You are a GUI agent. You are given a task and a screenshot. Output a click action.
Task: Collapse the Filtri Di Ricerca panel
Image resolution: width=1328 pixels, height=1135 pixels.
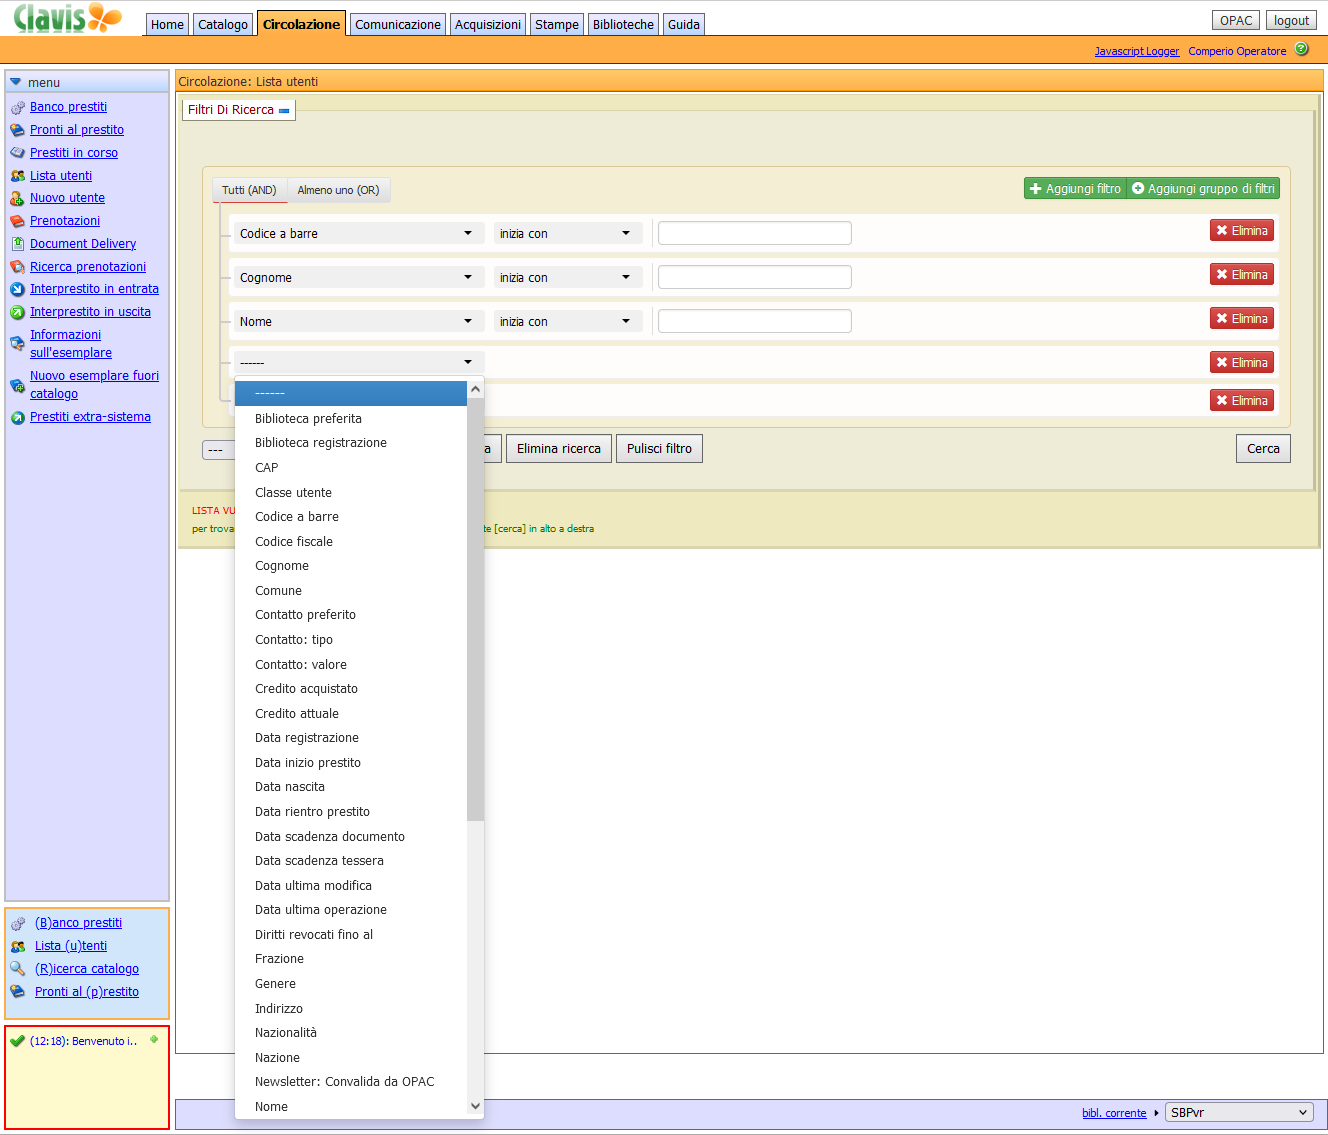click(284, 110)
